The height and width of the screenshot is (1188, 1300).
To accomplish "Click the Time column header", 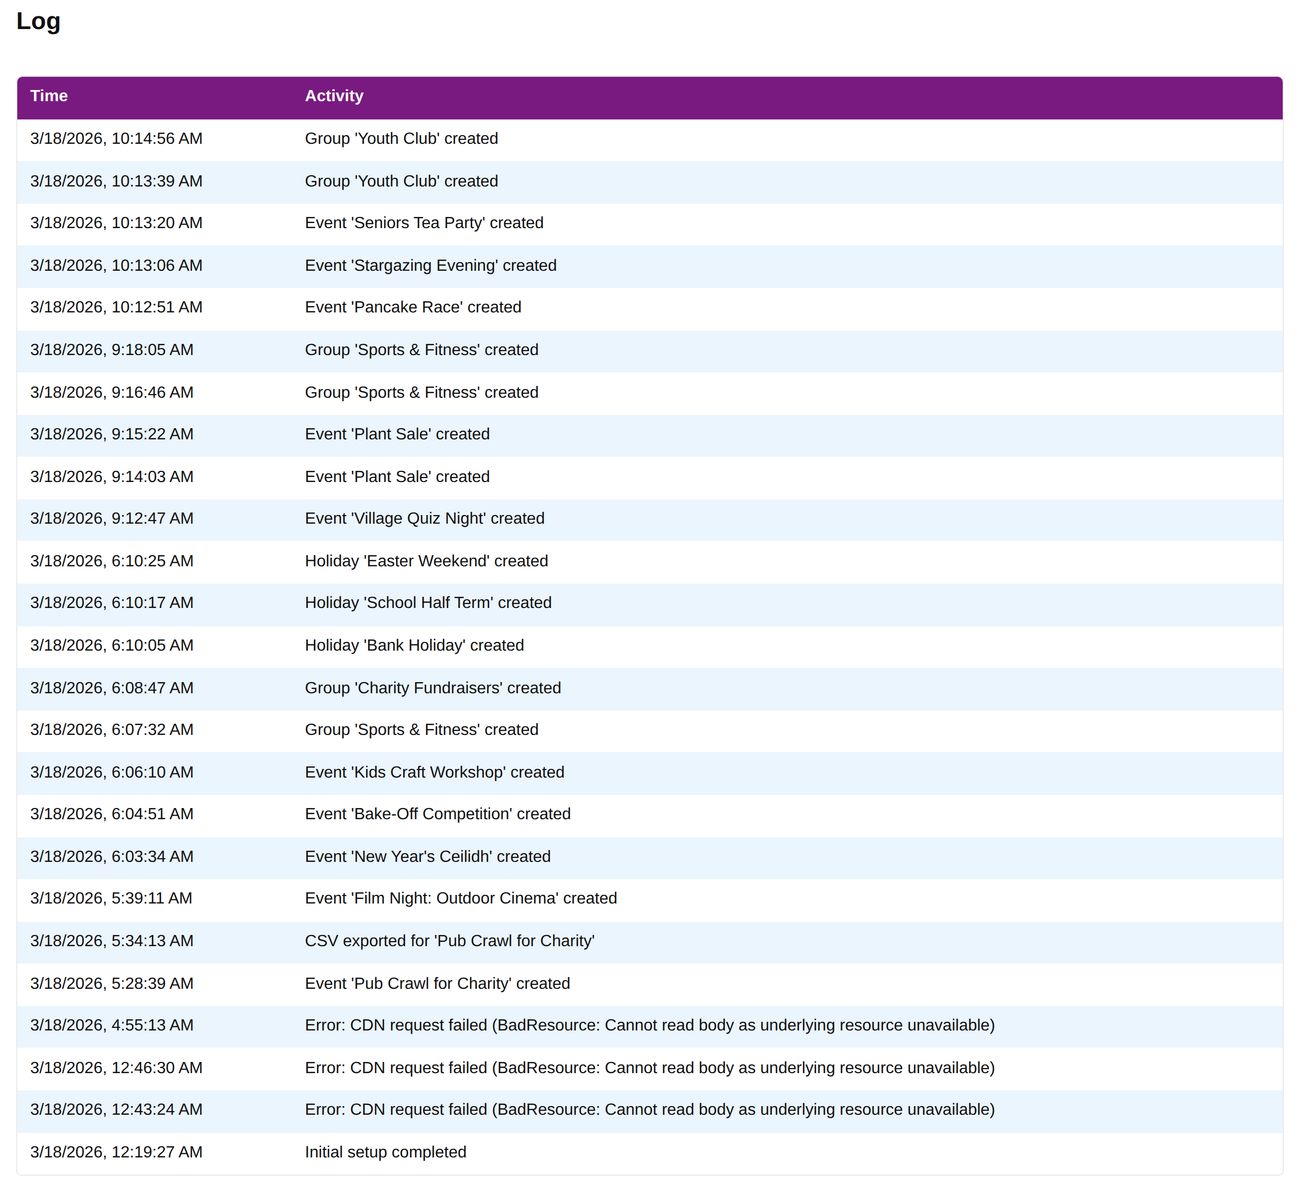I will point(49,95).
